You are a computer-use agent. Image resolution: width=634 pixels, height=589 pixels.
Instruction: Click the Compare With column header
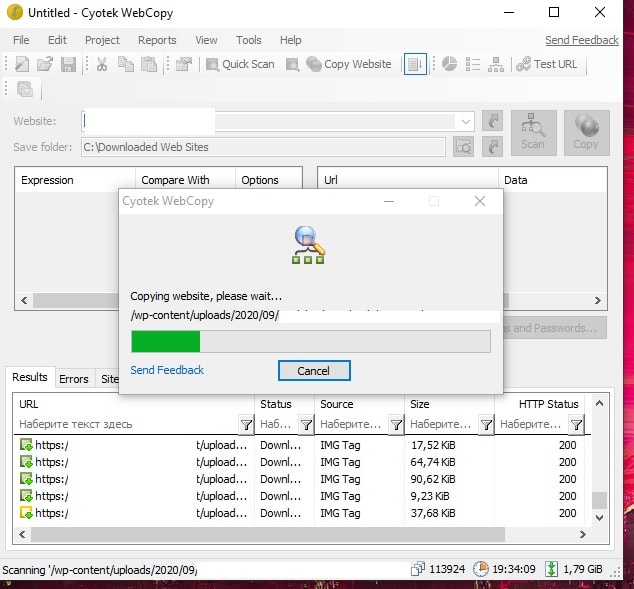coord(185,180)
